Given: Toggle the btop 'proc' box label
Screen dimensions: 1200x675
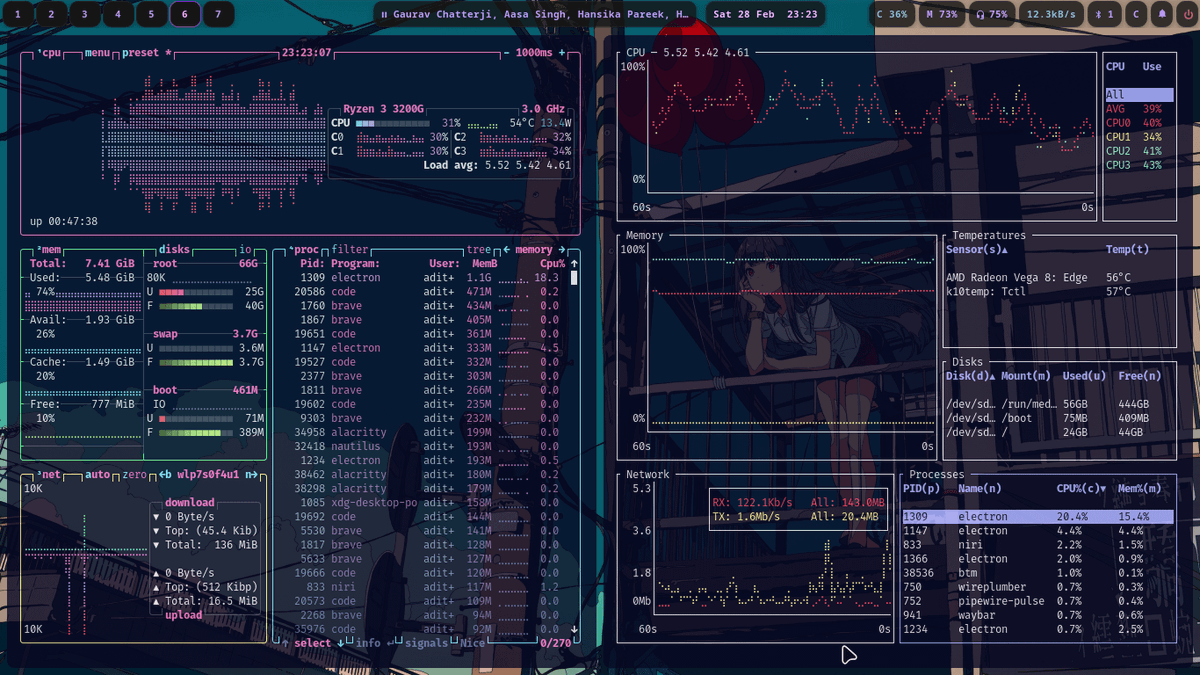Looking at the screenshot, I should pyautogui.click(x=304, y=250).
